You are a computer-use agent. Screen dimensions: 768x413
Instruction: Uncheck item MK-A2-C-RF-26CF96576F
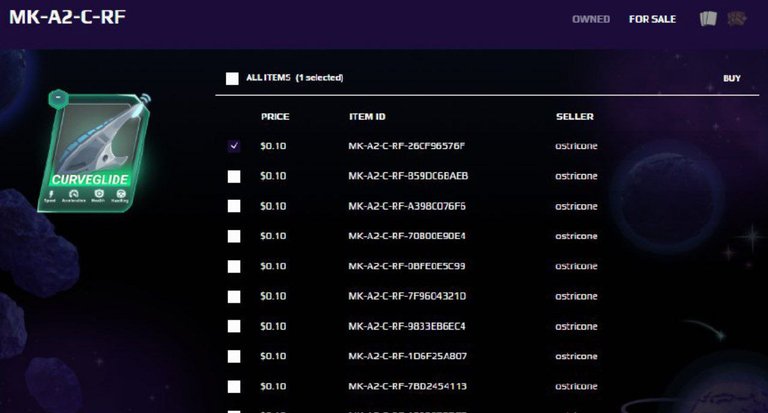234,146
